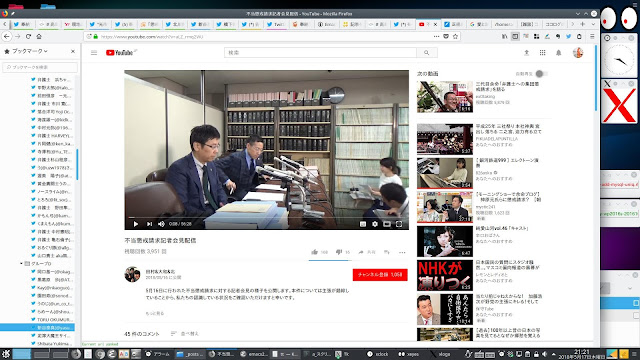
Task: Click the YouTube search magnifier button
Action: click(427, 53)
